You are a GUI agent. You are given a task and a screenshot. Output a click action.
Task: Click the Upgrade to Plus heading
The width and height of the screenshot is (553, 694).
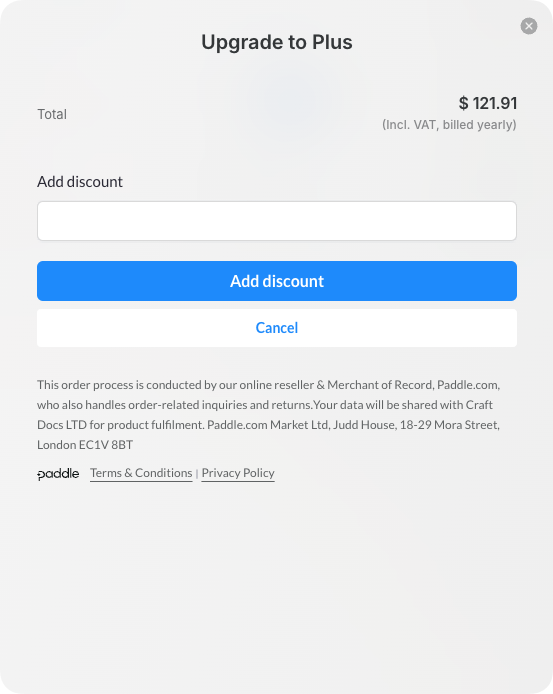(x=277, y=42)
